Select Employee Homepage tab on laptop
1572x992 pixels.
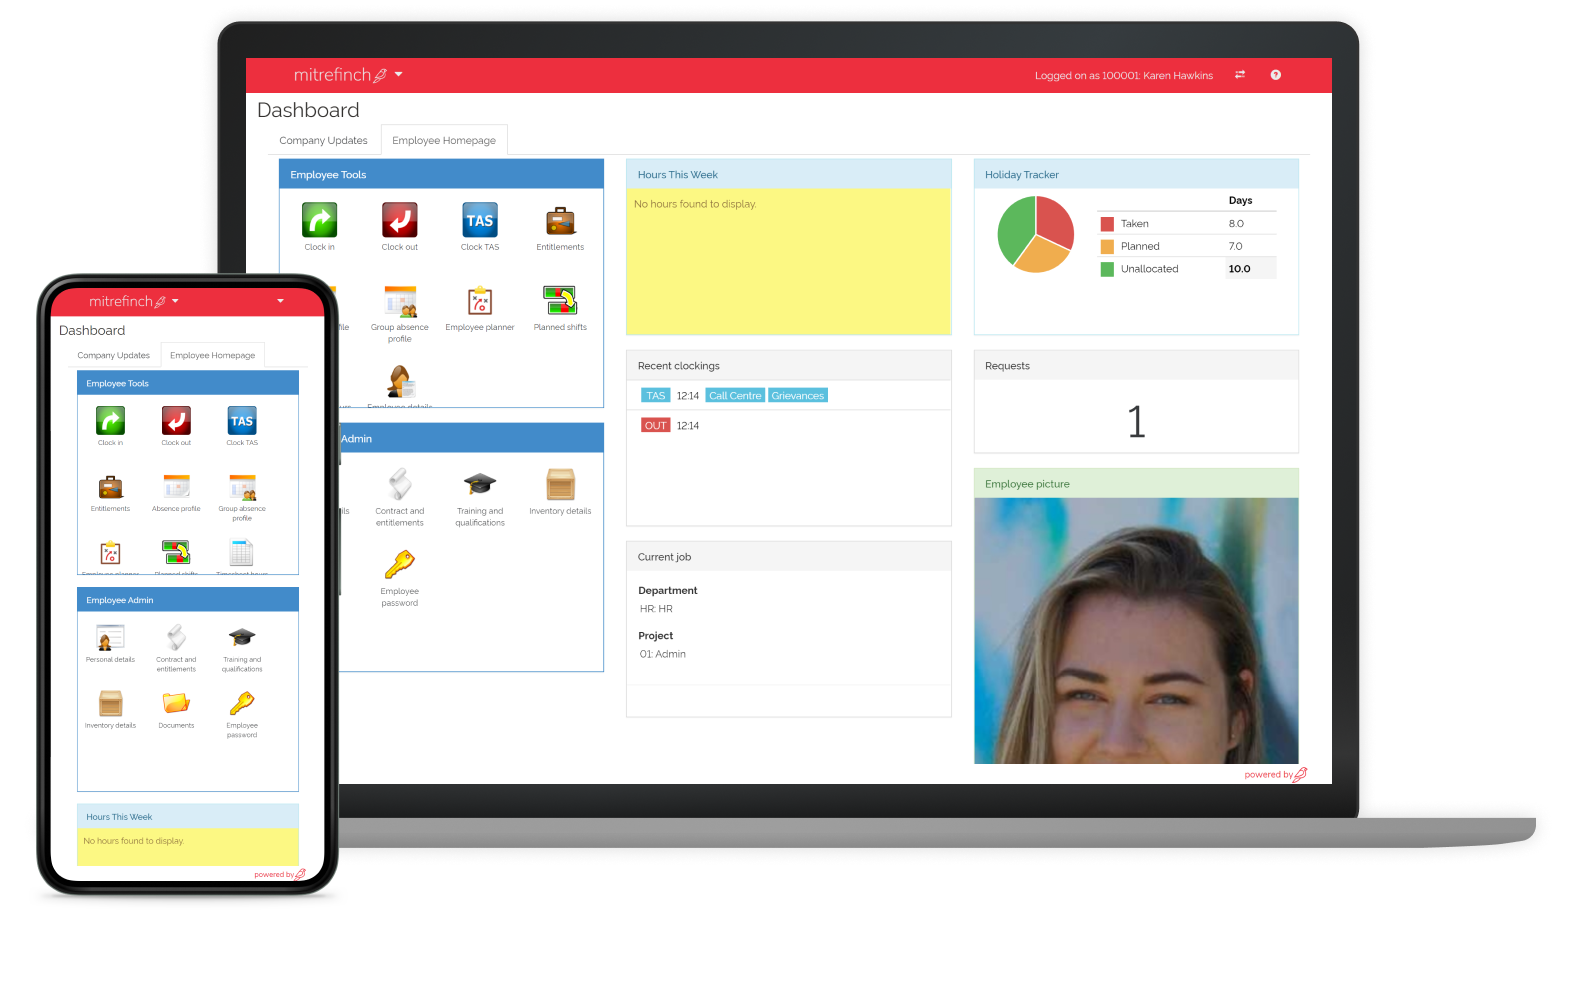click(x=444, y=141)
